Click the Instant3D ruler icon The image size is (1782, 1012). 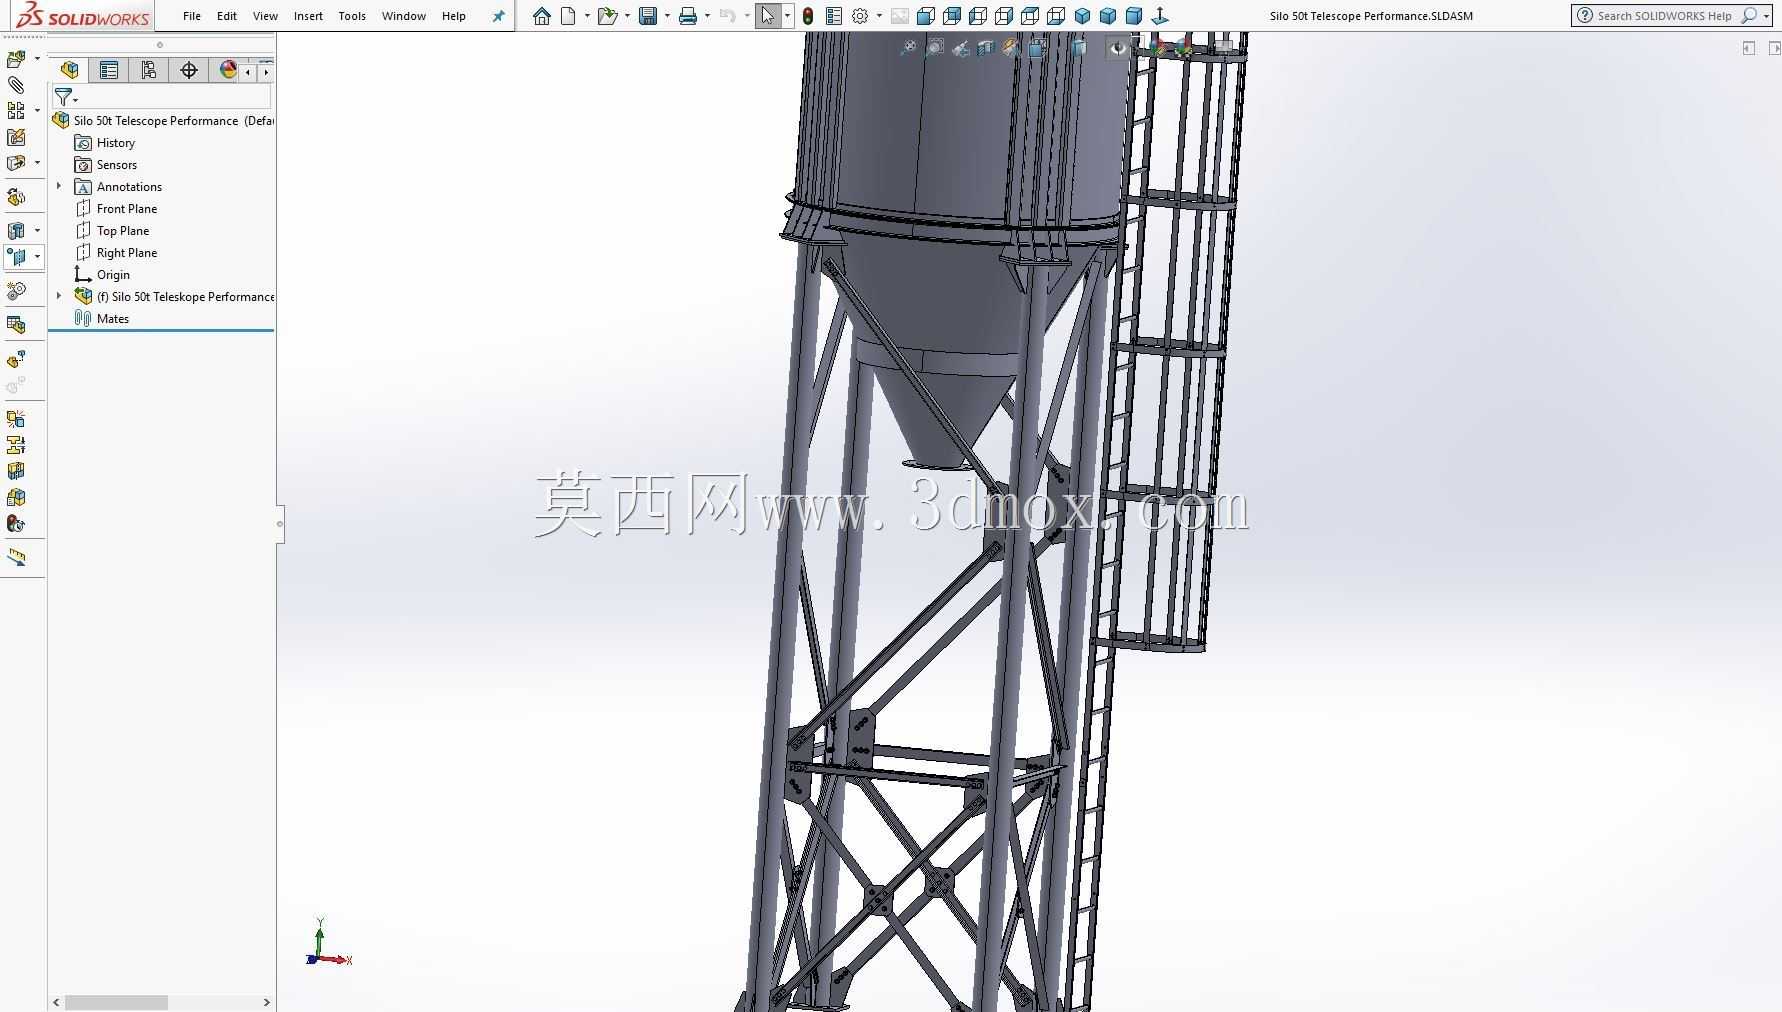click(x=16, y=557)
